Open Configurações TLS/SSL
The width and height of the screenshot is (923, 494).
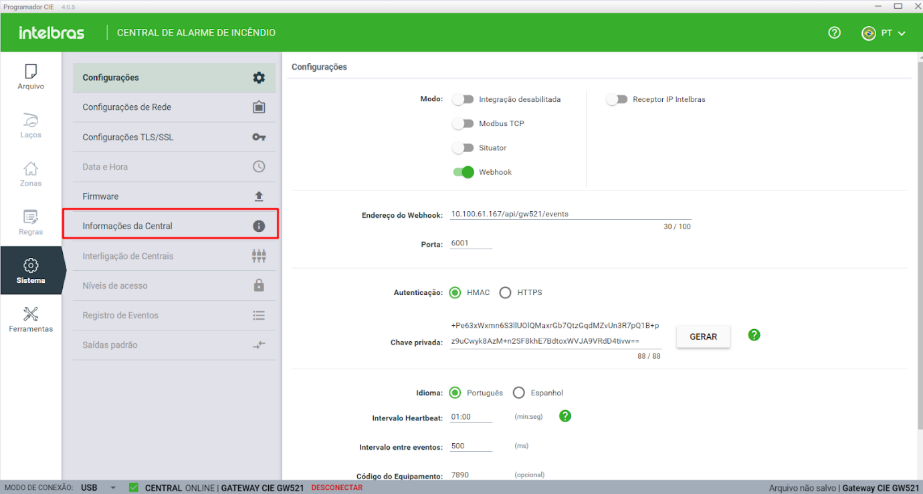pos(174,137)
